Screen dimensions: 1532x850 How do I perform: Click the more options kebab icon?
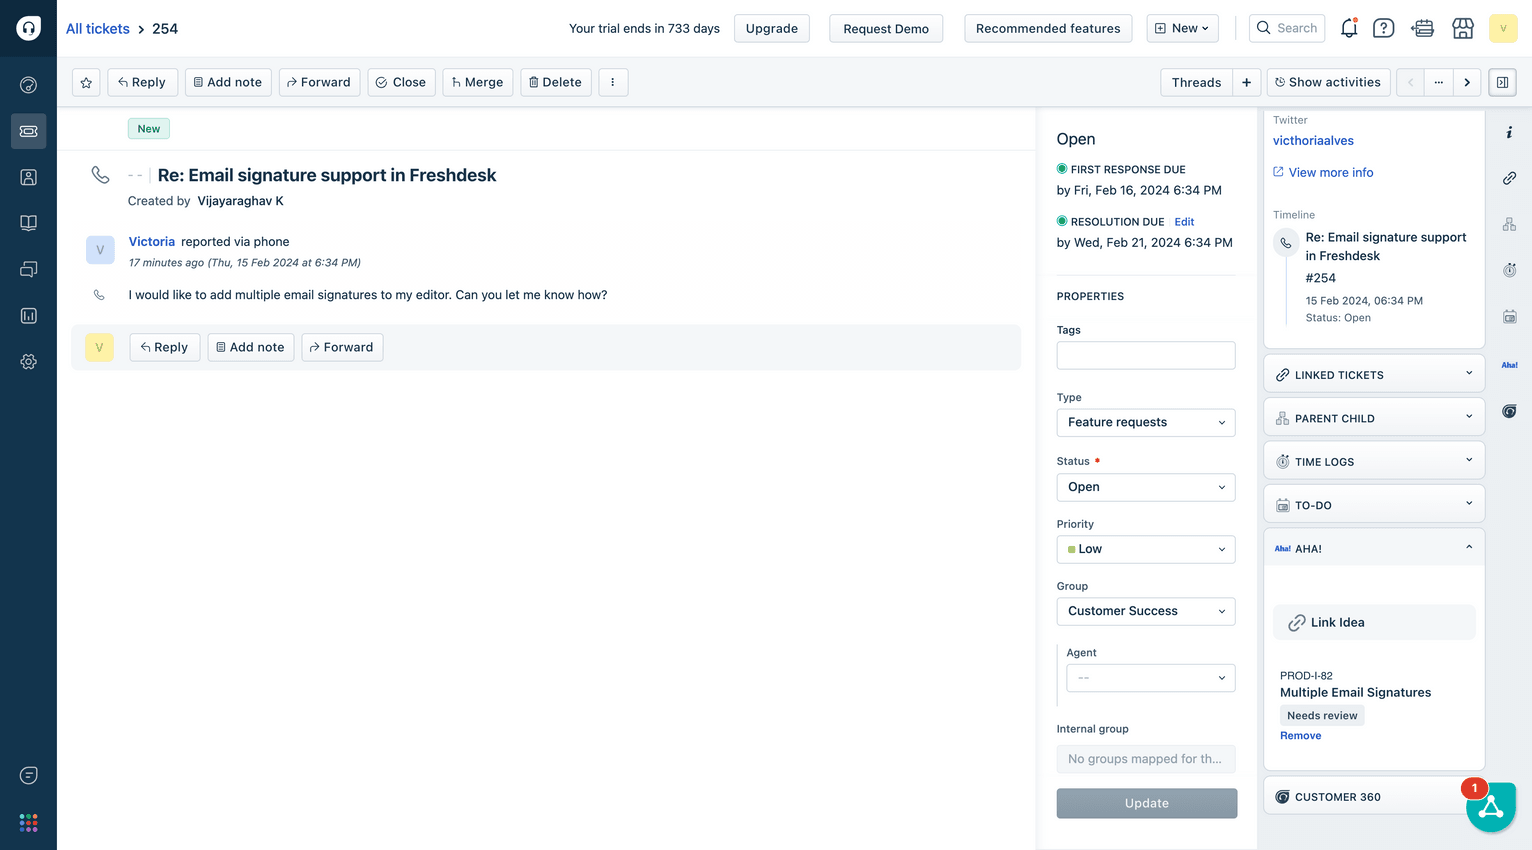pyautogui.click(x=613, y=82)
